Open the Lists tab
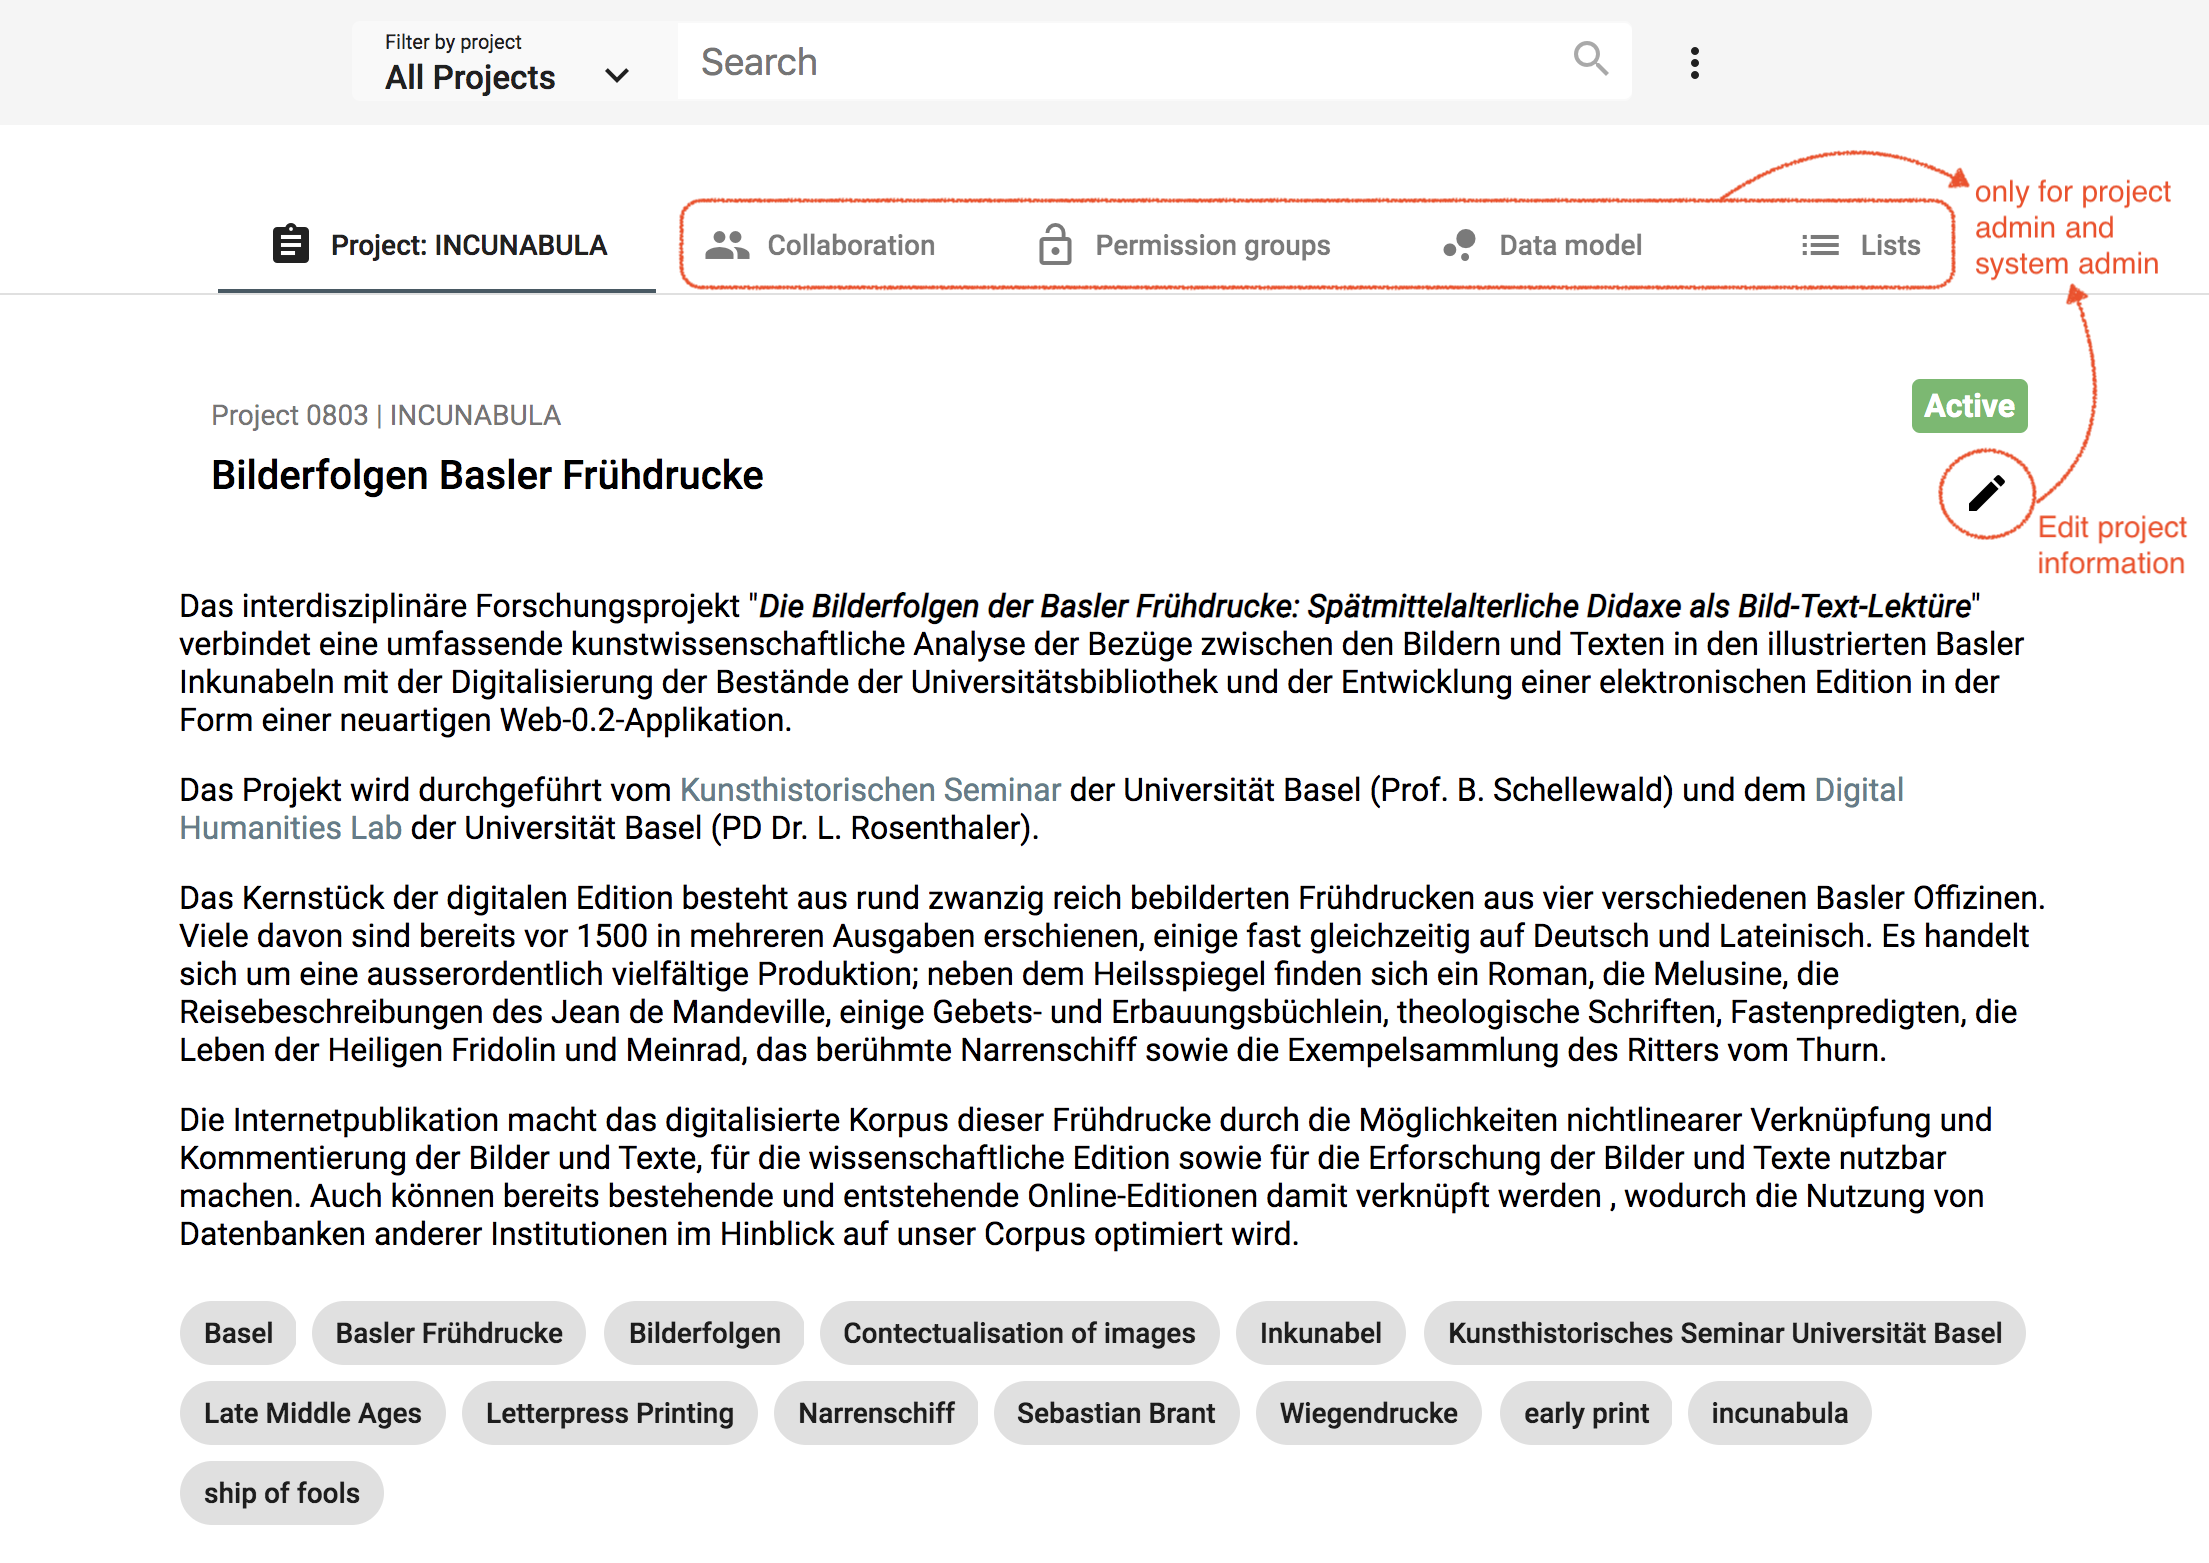The width and height of the screenshot is (2209, 1563). click(1861, 245)
